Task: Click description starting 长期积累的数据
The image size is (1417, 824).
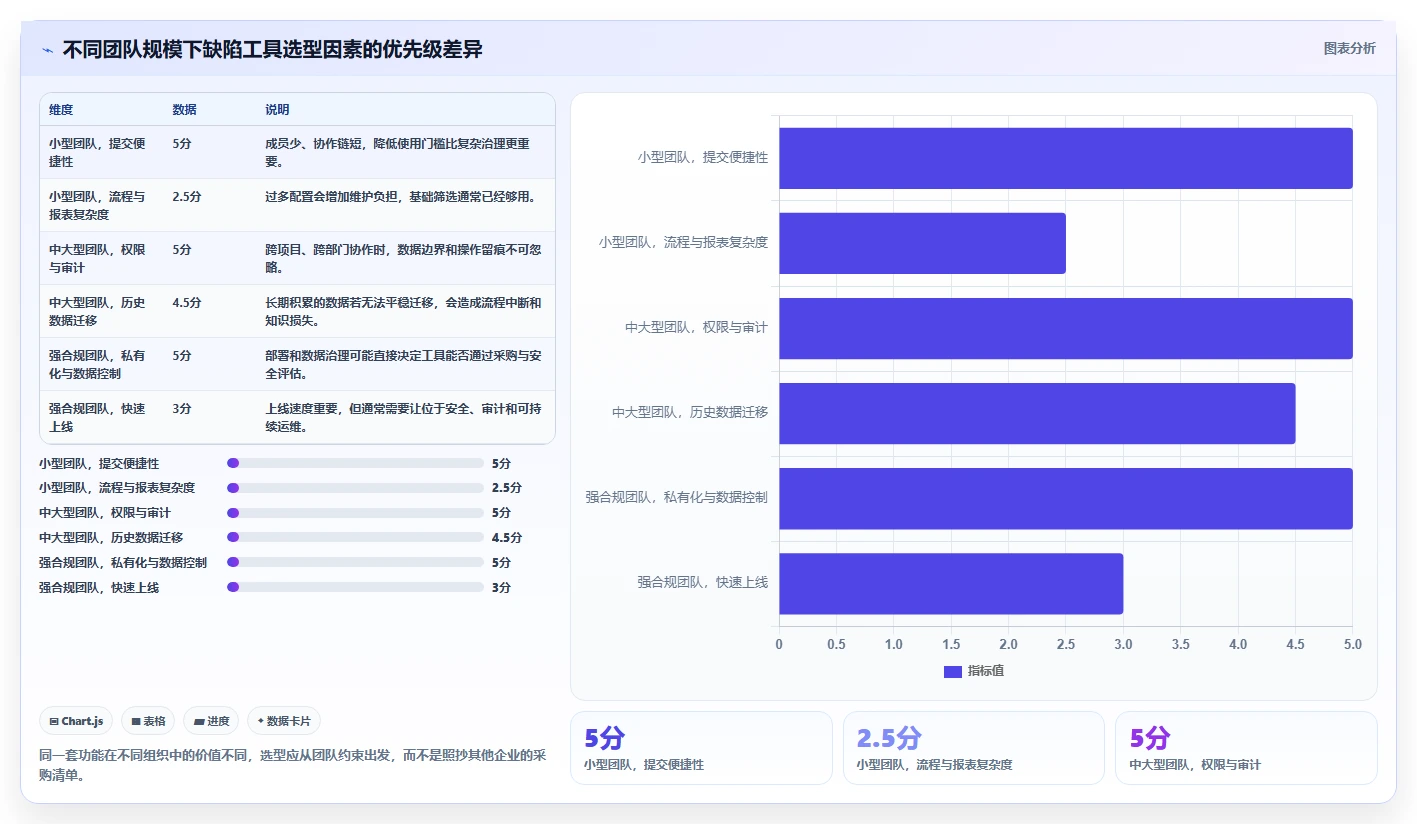Action: [x=403, y=311]
